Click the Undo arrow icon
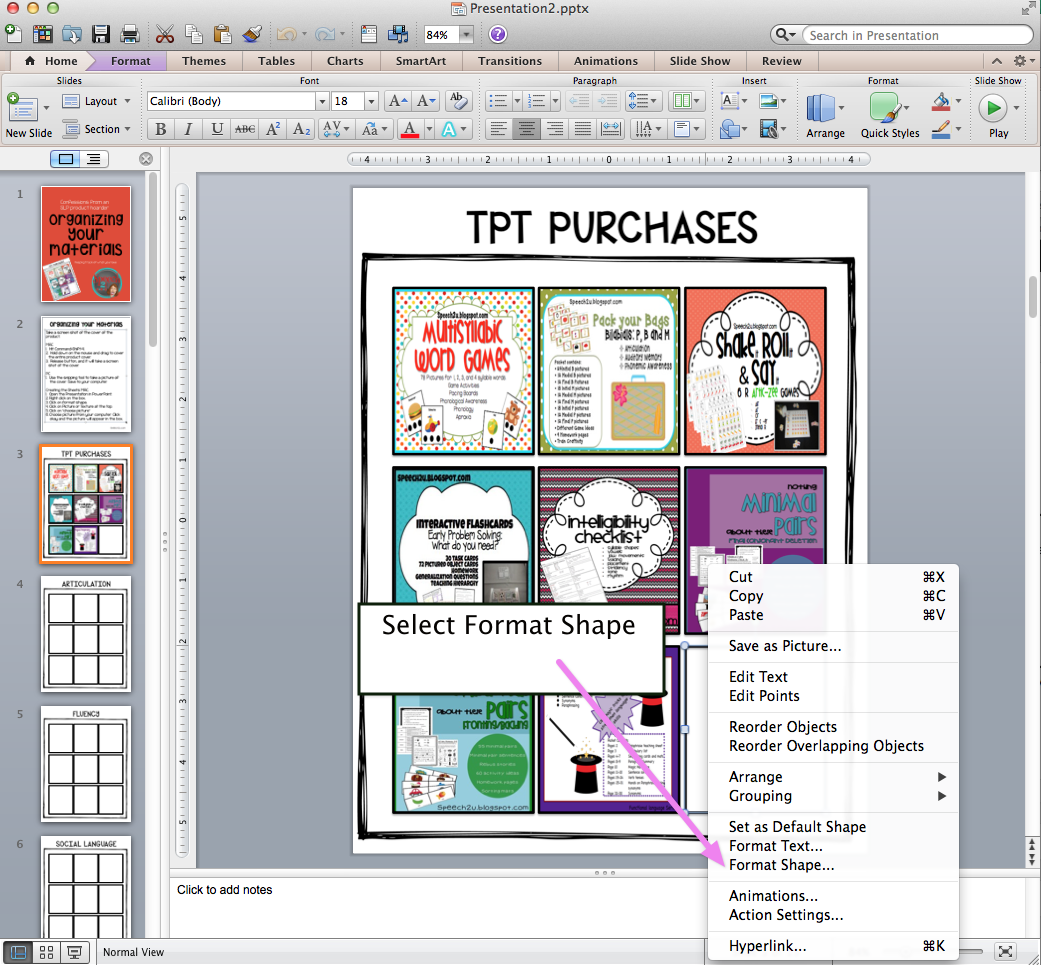Image resolution: width=1041 pixels, height=965 pixels. [287, 34]
